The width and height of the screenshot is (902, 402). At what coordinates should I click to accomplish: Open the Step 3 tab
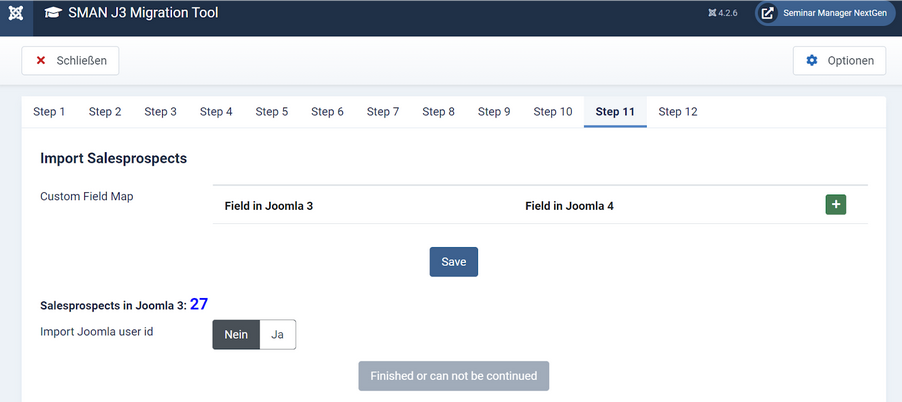(x=160, y=112)
